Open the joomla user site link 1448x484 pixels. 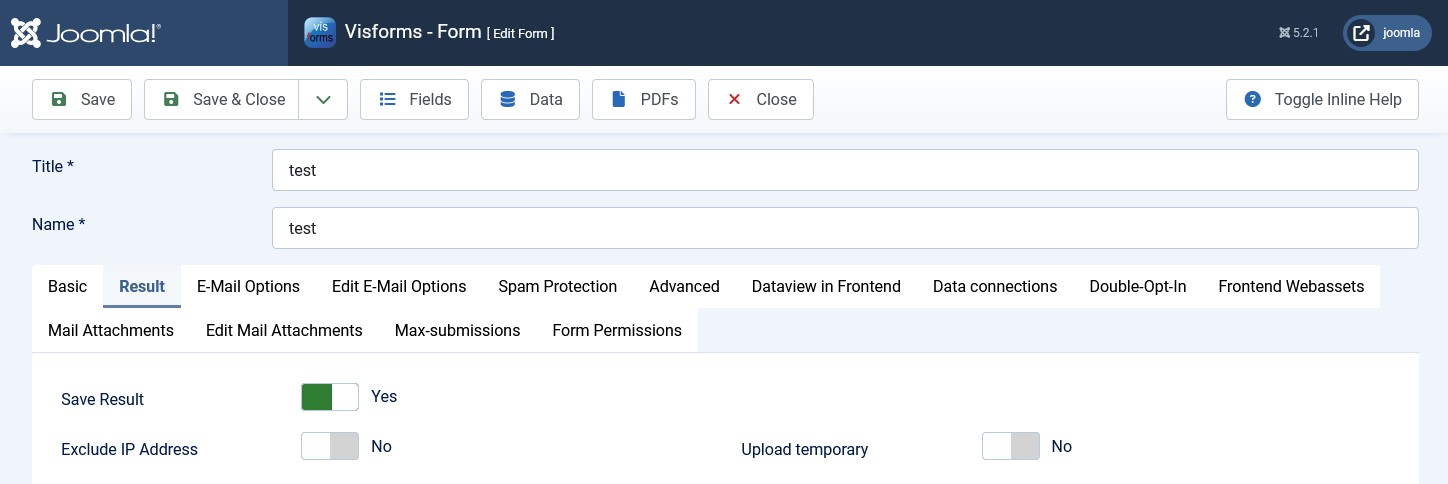1387,33
